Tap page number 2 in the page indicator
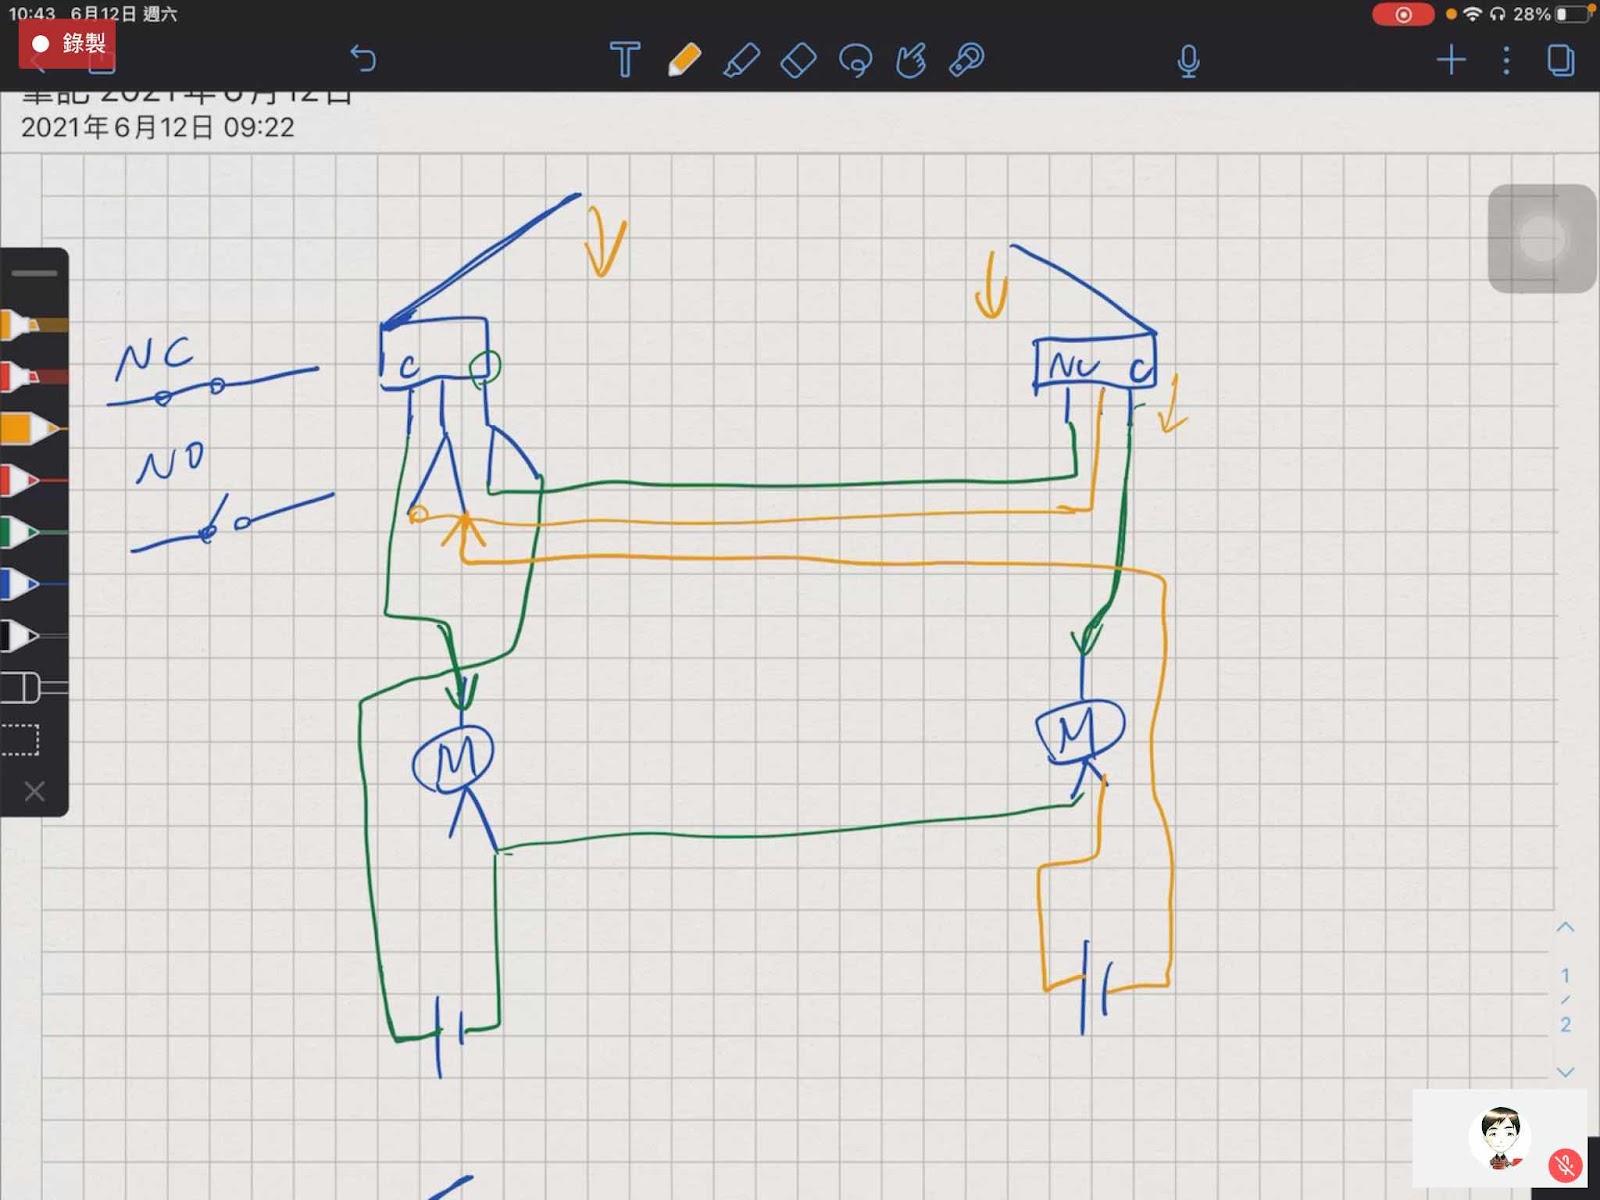The width and height of the screenshot is (1600, 1200). tap(1565, 1025)
